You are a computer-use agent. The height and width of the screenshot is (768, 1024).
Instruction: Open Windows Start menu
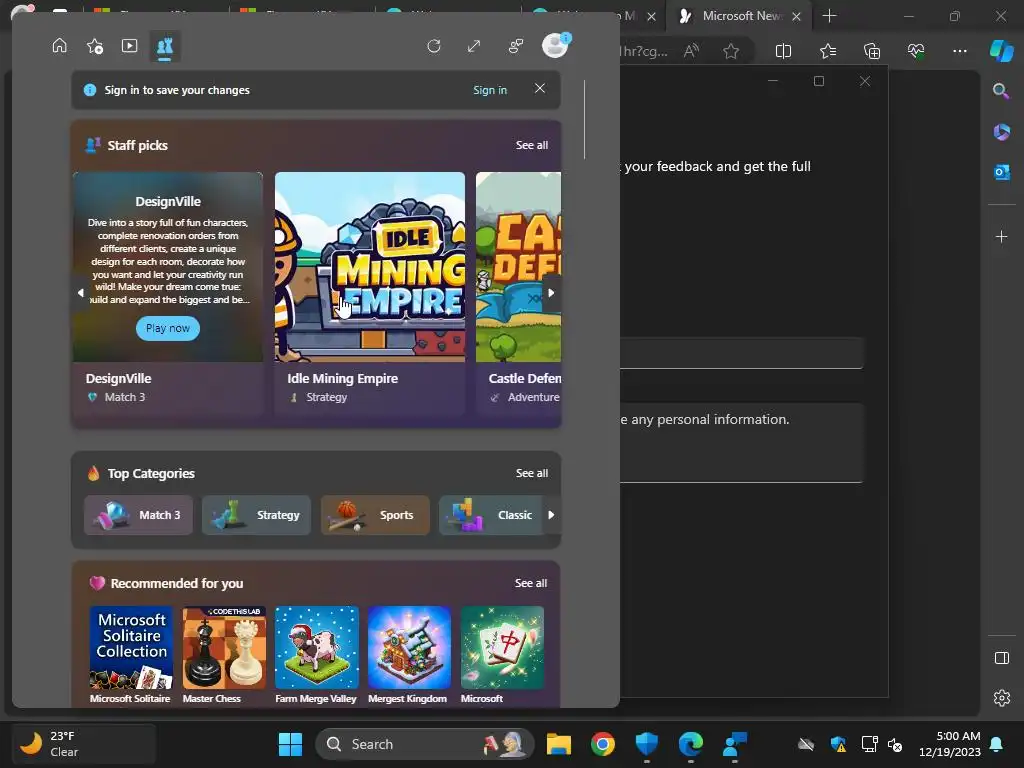coord(290,744)
